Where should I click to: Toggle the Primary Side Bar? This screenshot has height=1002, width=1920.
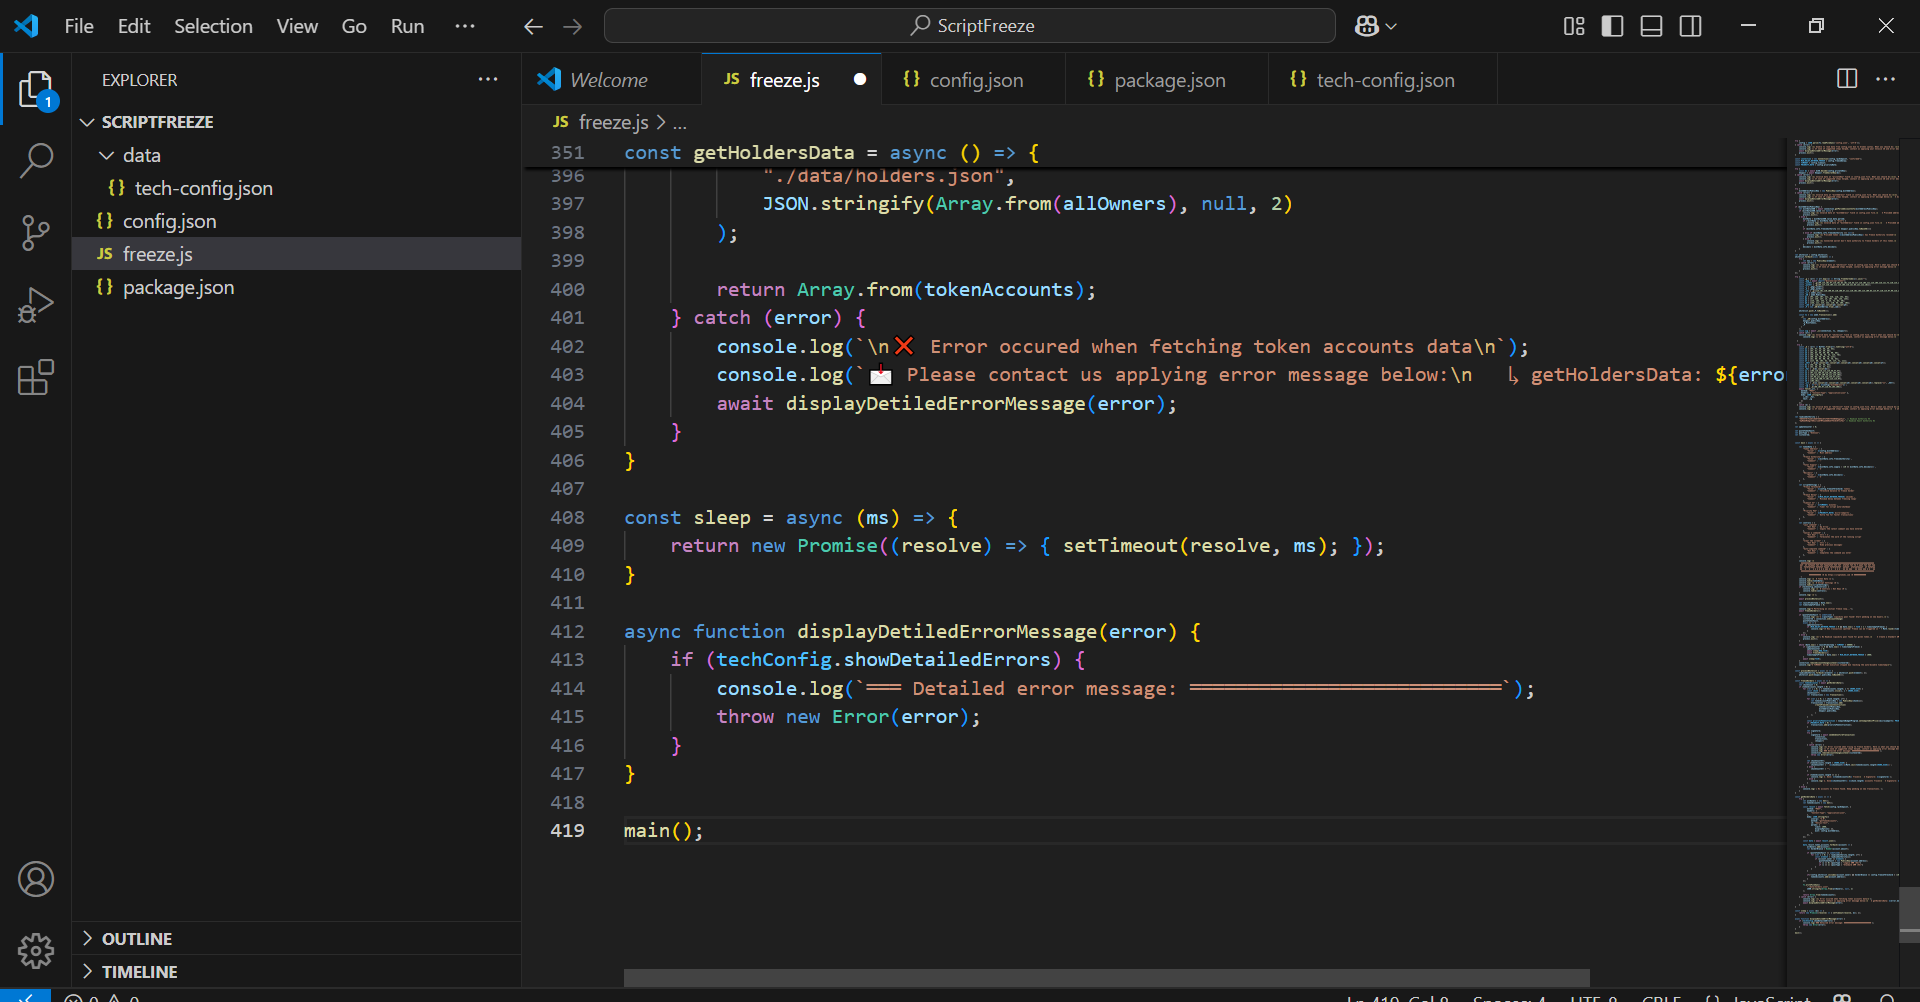click(1612, 26)
